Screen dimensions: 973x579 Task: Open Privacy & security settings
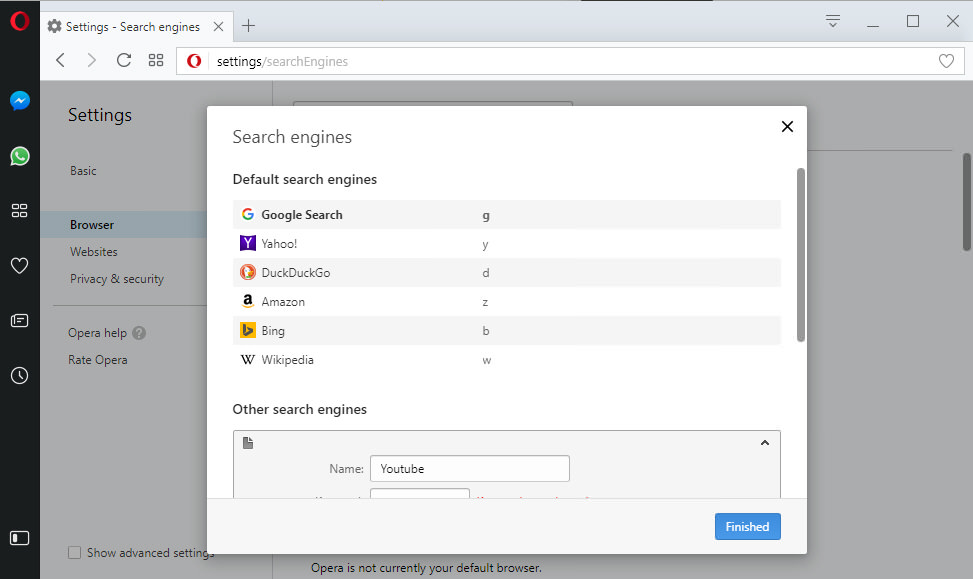pyautogui.click(x=117, y=279)
